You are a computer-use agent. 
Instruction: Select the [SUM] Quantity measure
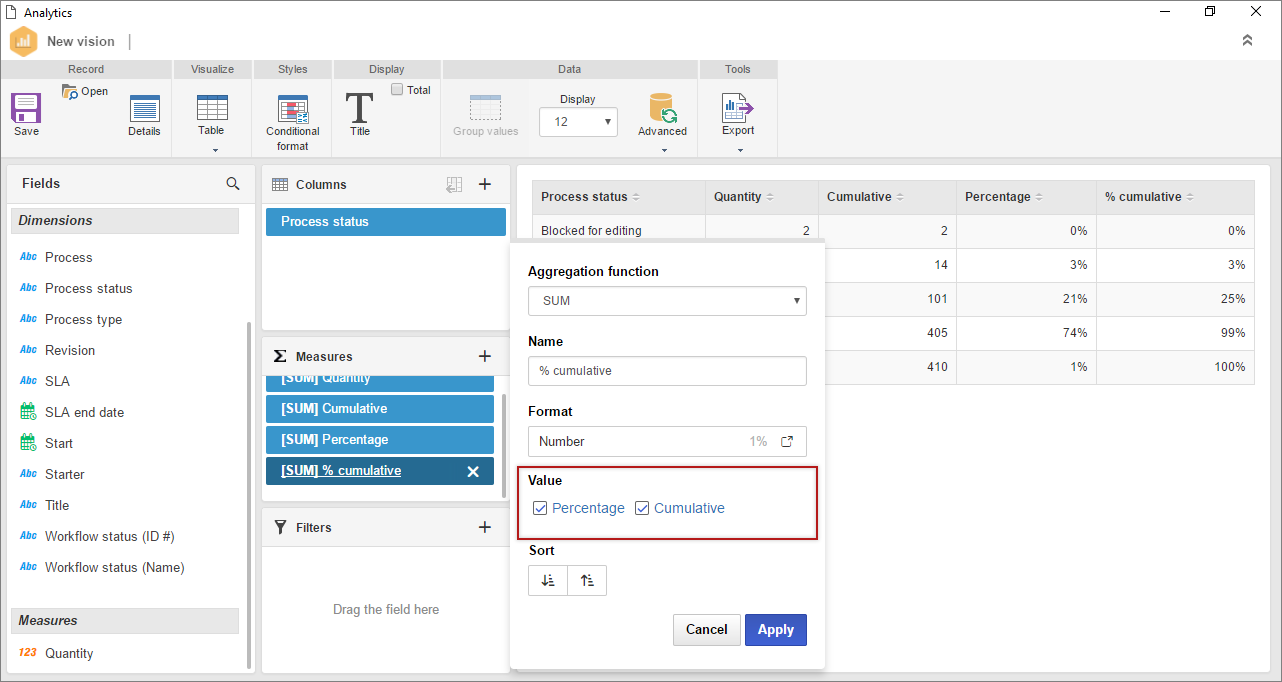[x=380, y=383]
